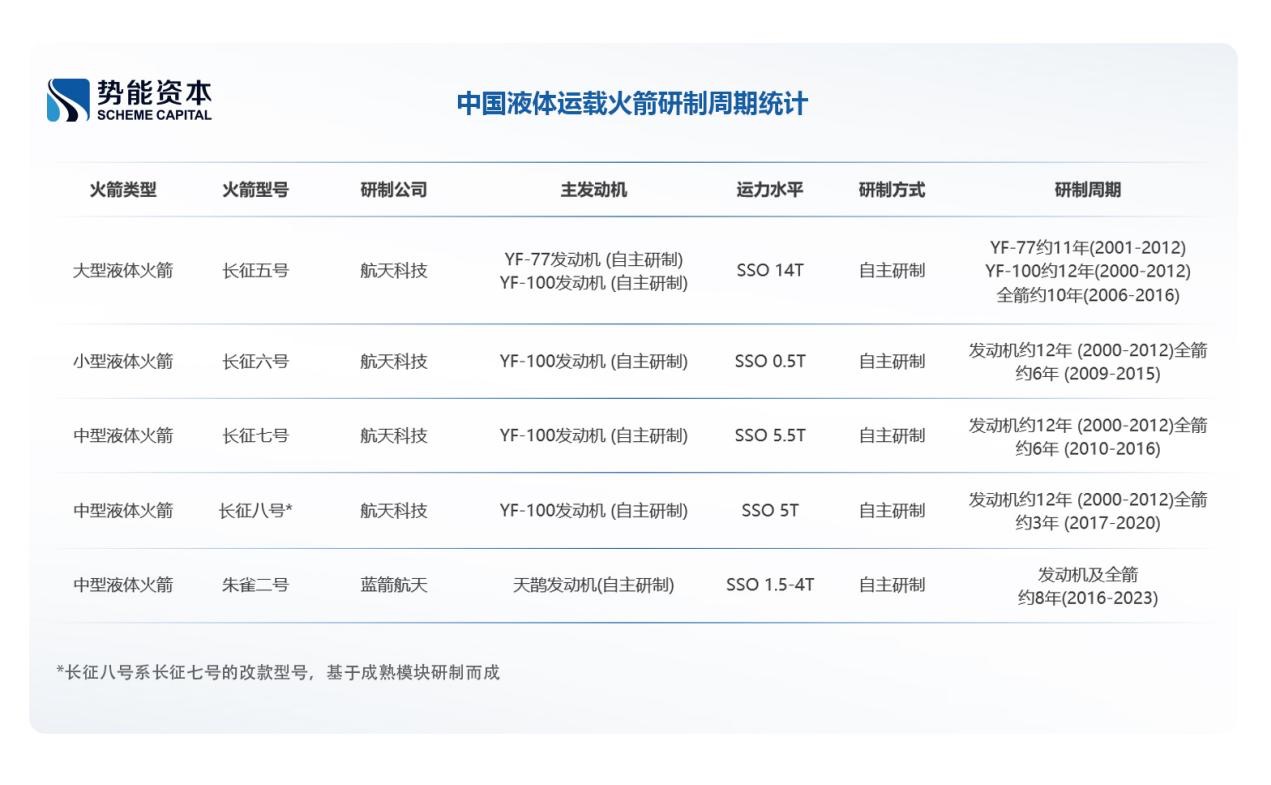The width and height of the screenshot is (1271, 785).
Task: Click YF-100发动机 line in the 长征五号 row
Action: point(594,283)
